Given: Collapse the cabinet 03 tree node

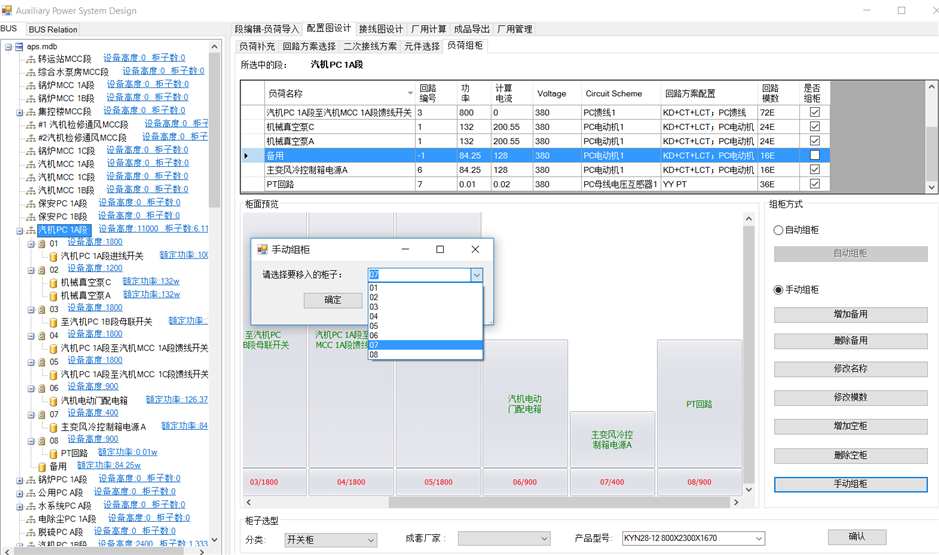Looking at the screenshot, I should tap(30, 310).
